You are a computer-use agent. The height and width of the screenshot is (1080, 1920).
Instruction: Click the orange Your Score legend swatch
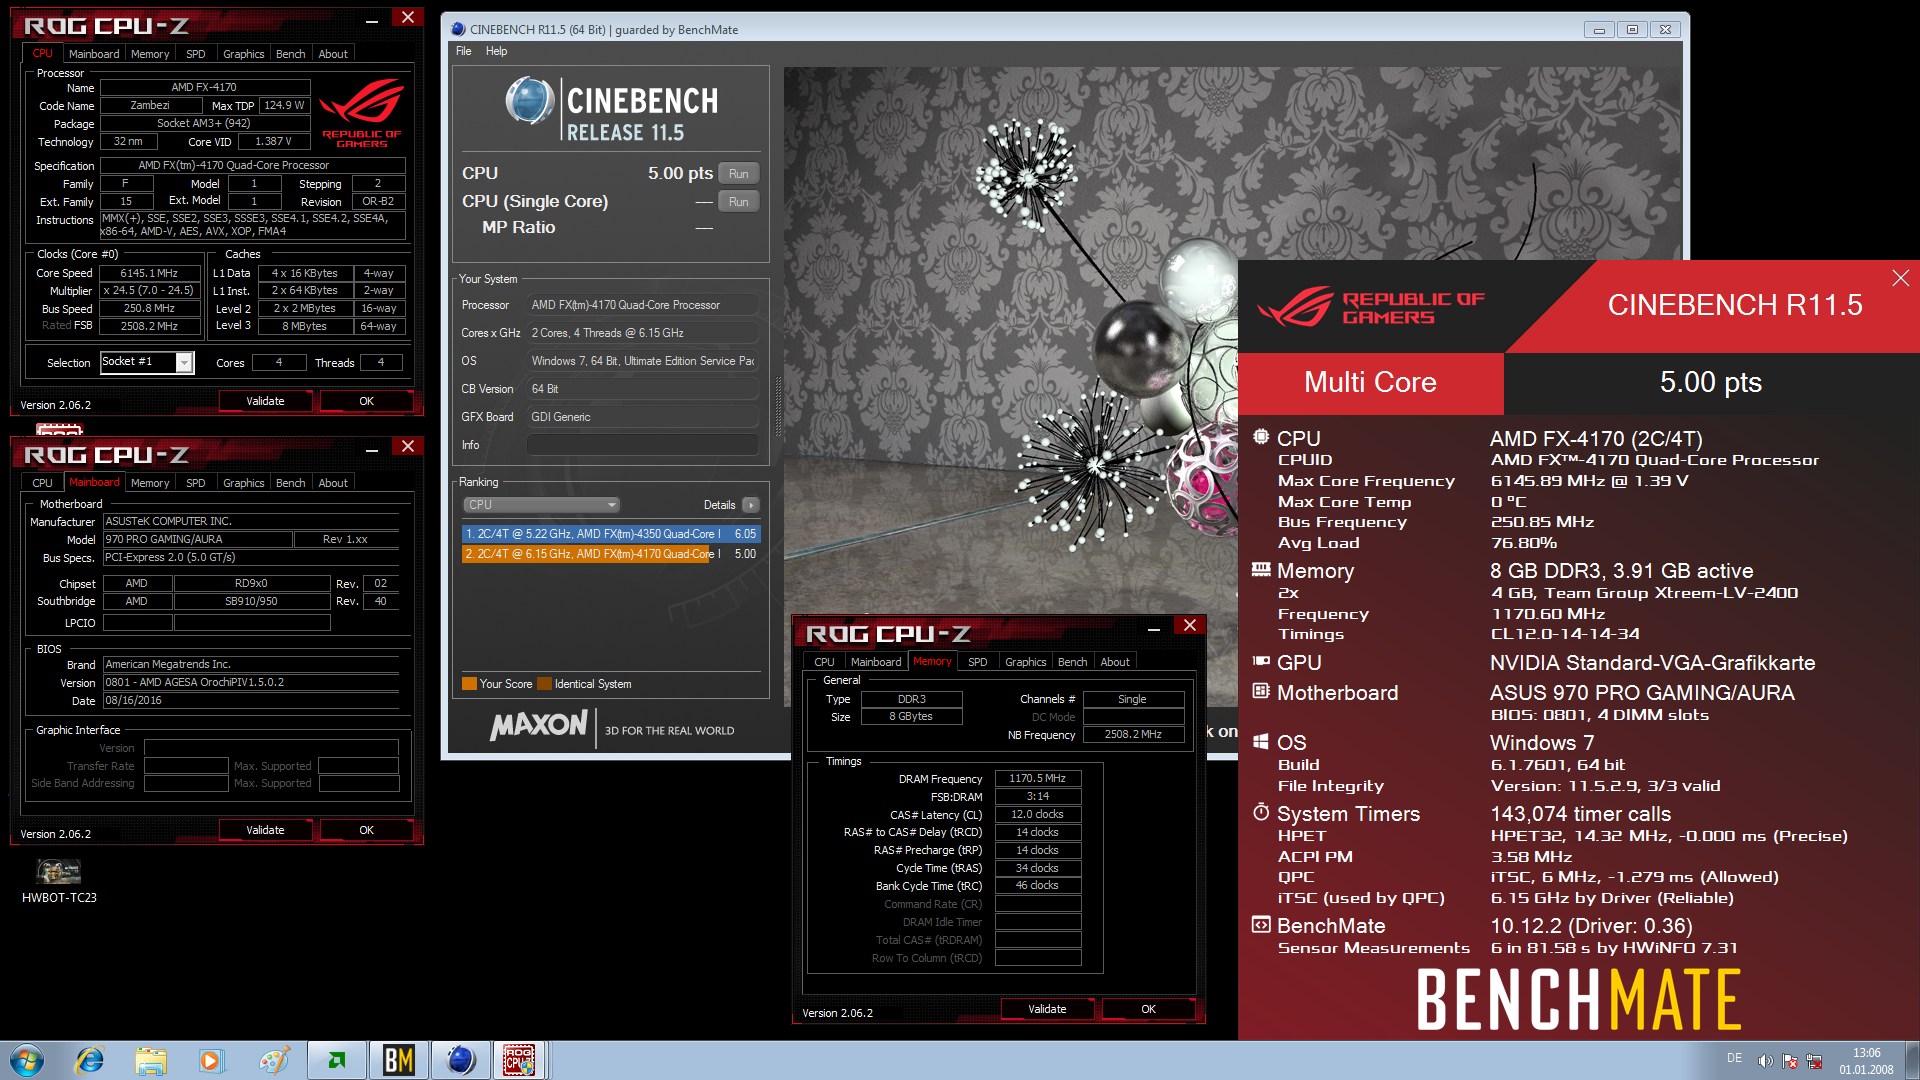point(469,684)
